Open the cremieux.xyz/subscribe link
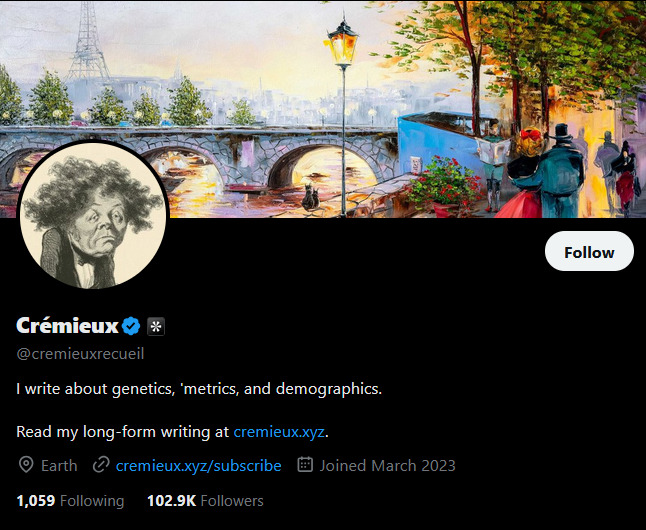646x530 pixels. (198, 465)
